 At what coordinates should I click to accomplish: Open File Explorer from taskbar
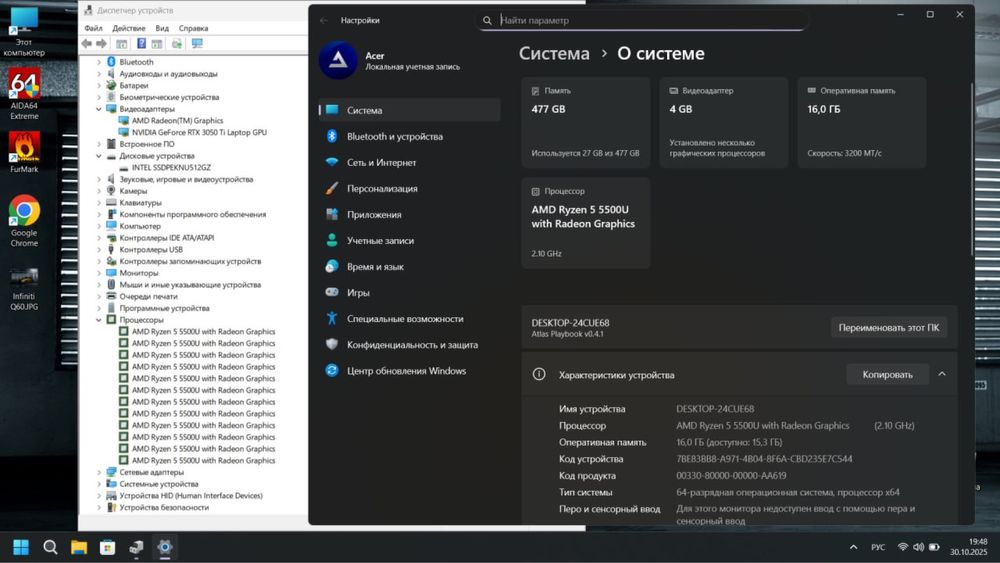coord(79,547)
